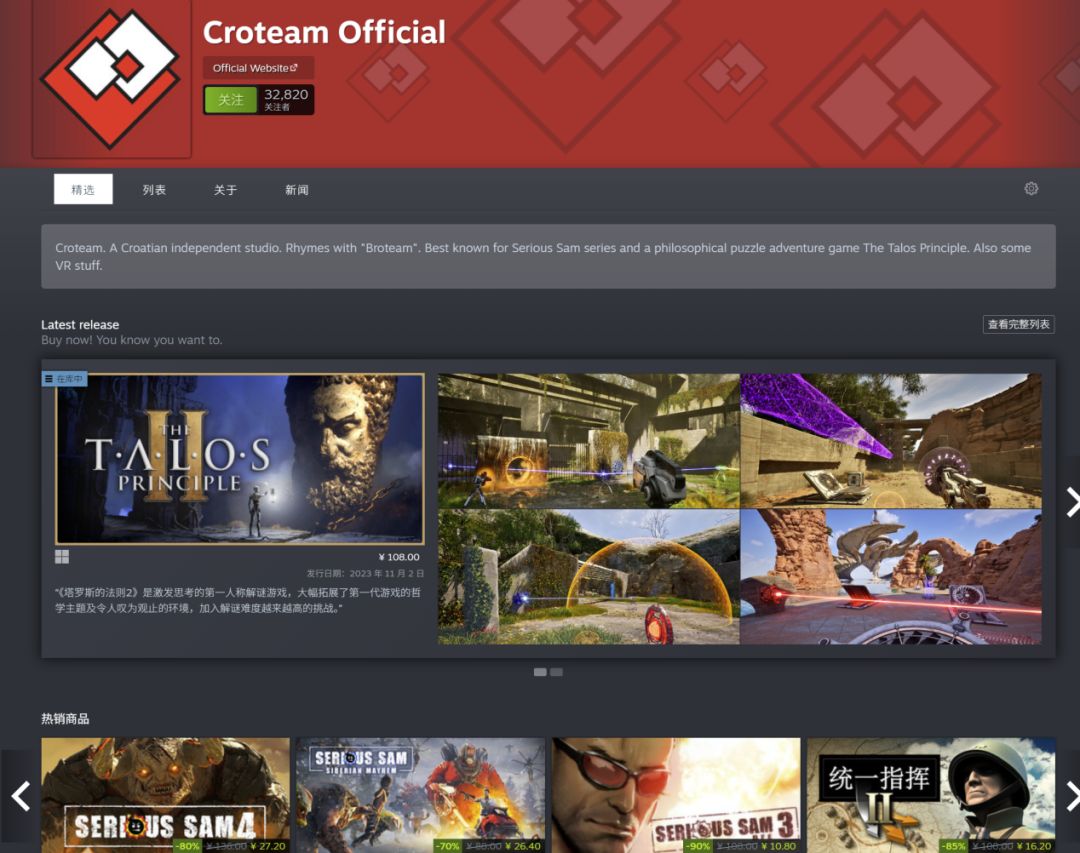Click the -85% discount on 统一指挥 II

[954, 846]
